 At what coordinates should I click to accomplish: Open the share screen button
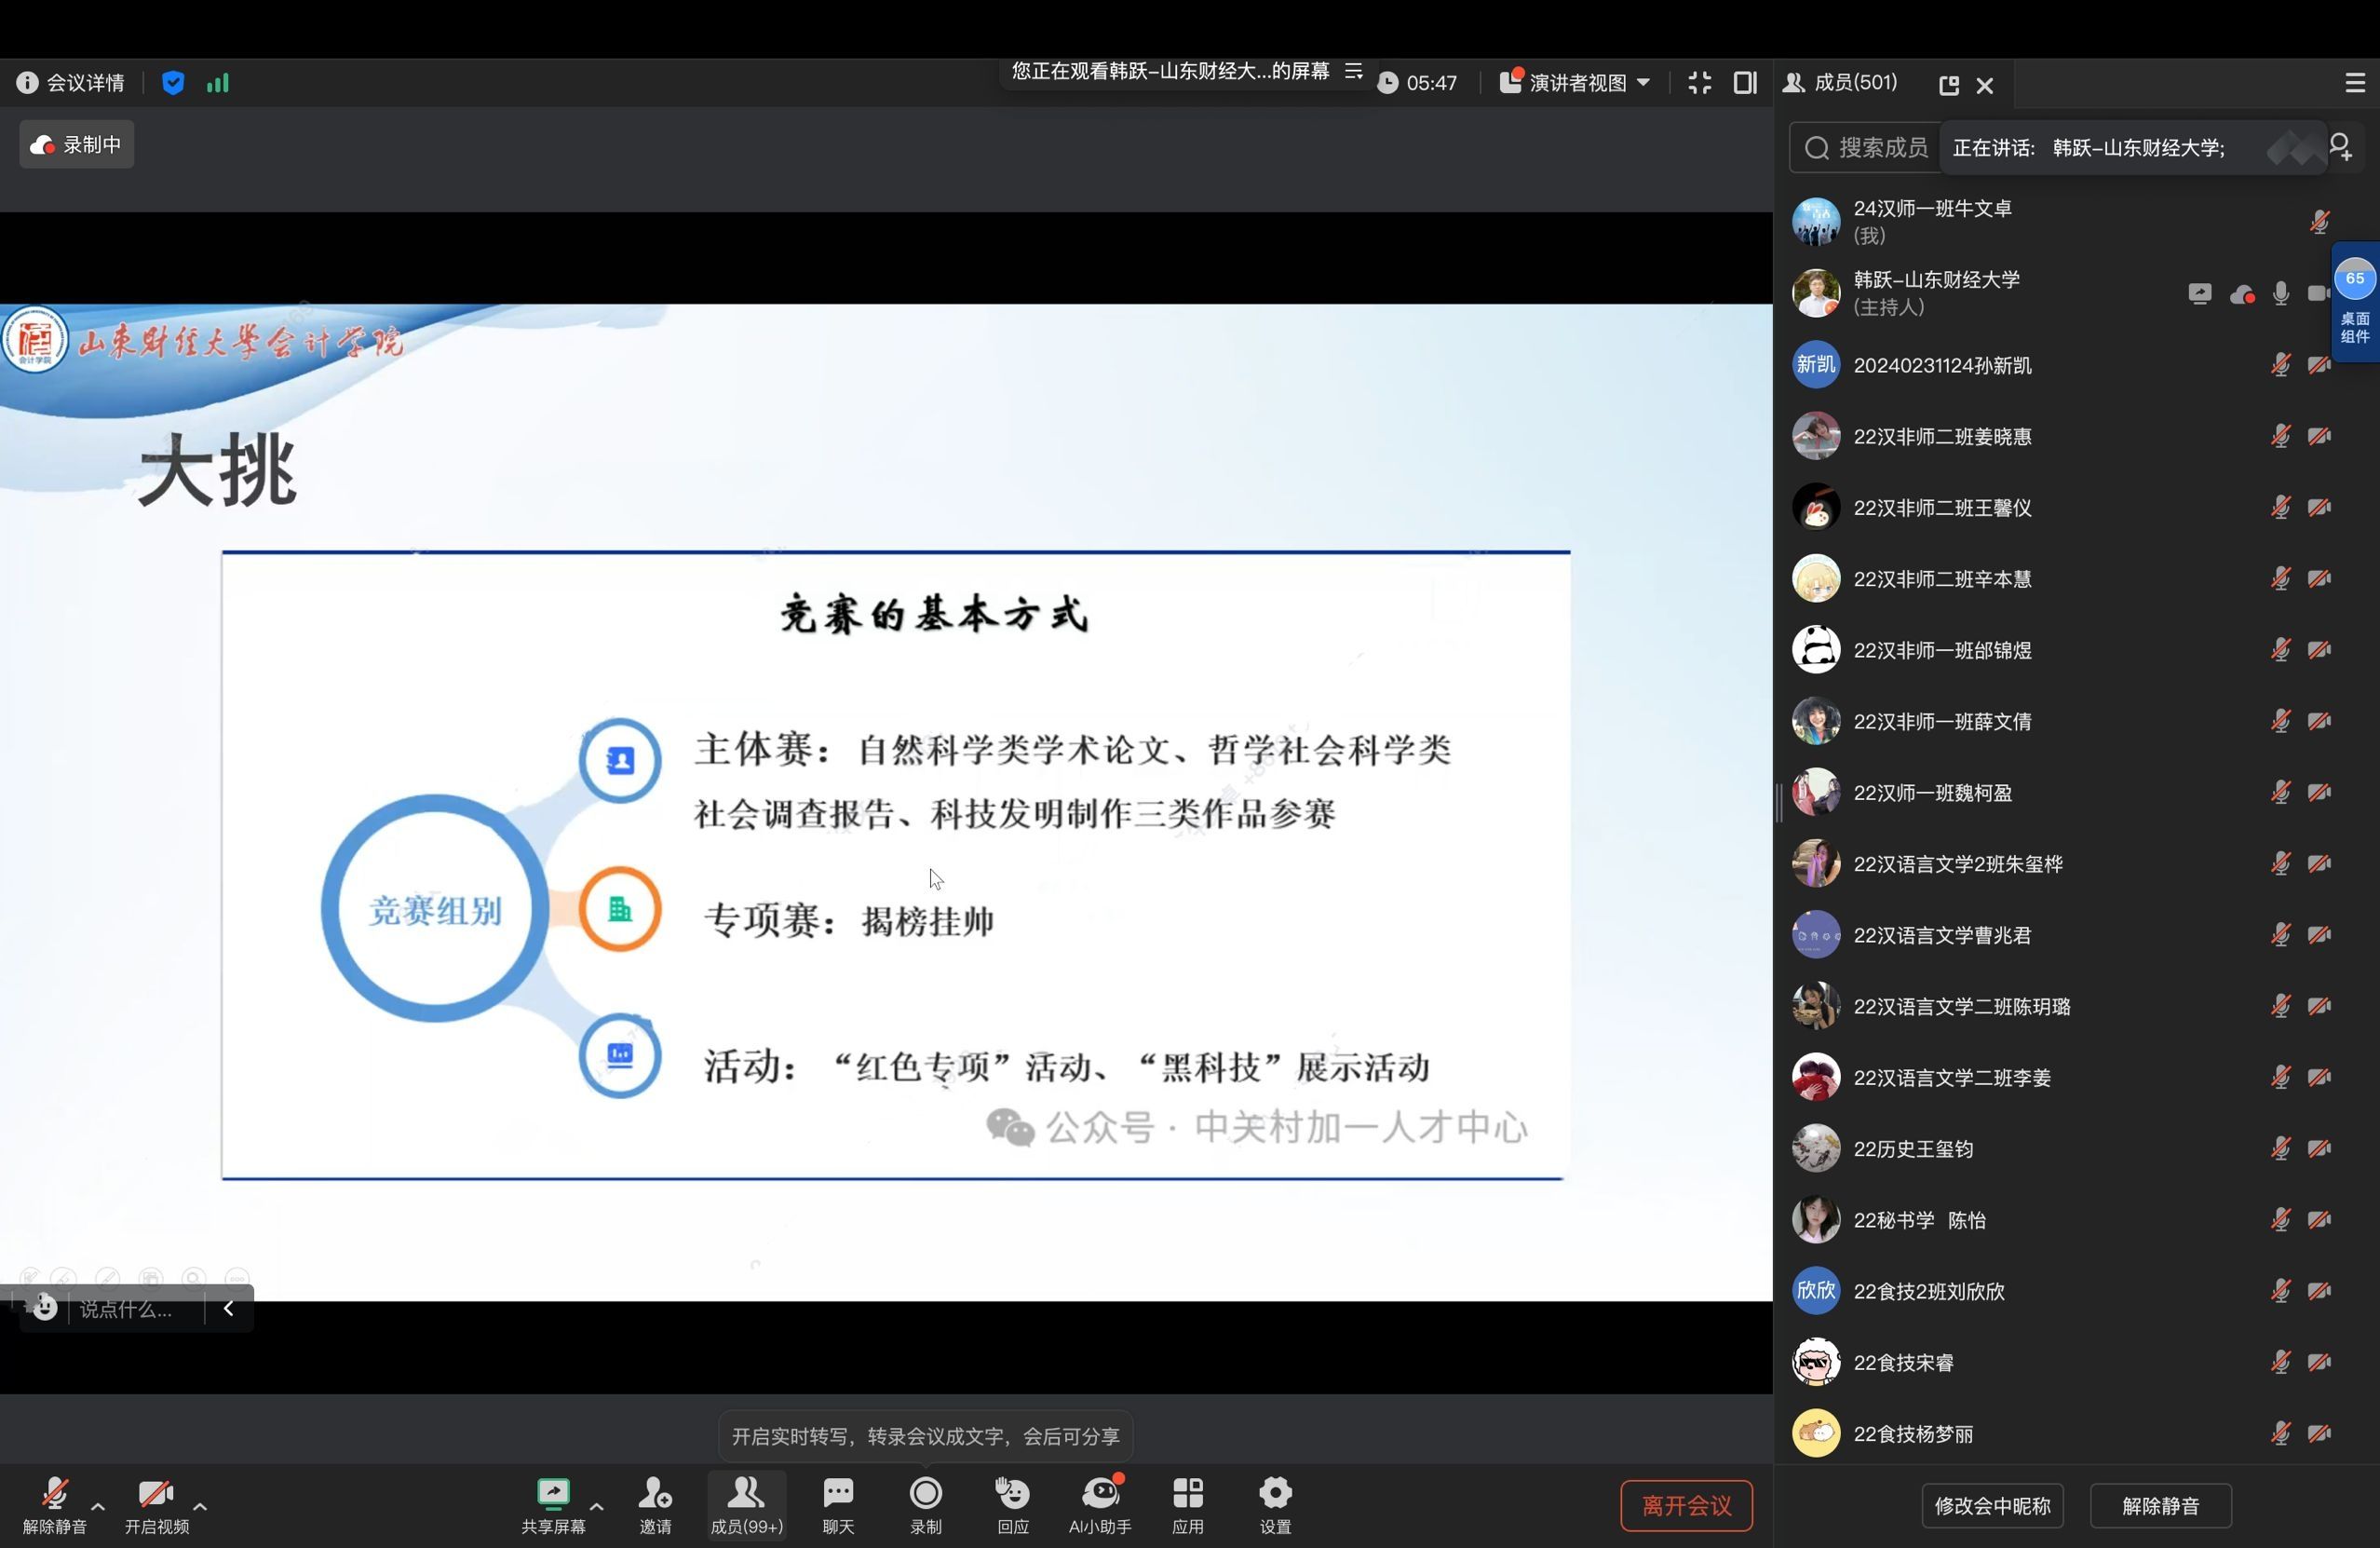pyautogui.click(x=553, y=1503)
